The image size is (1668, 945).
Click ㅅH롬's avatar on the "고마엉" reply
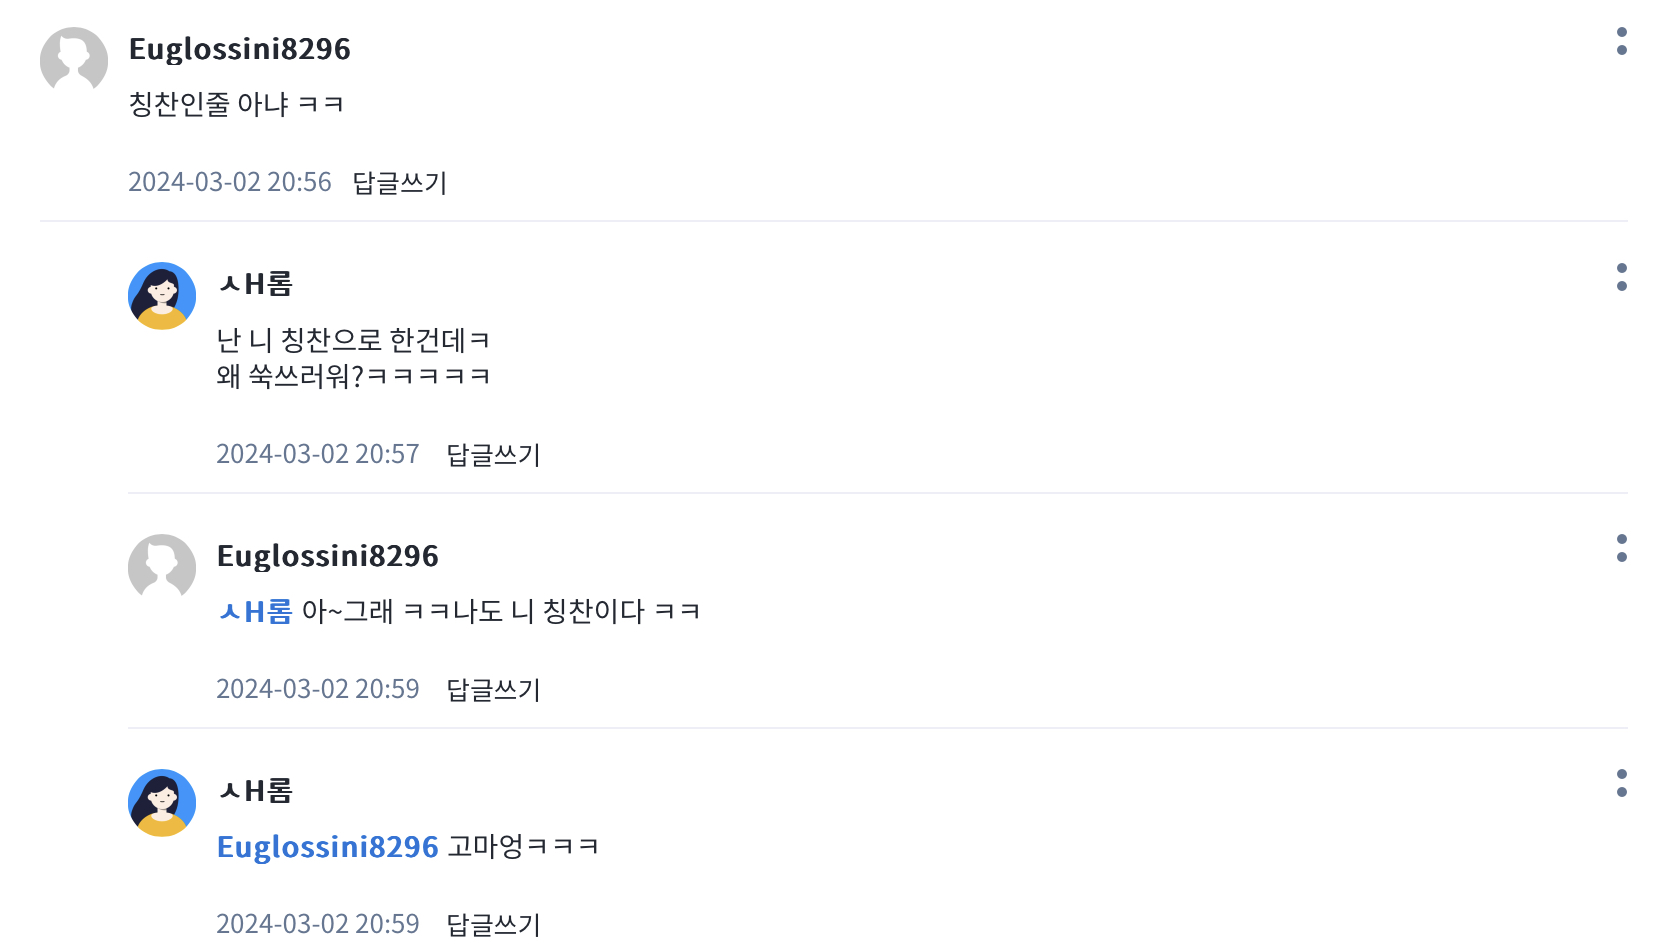(162, 803)
